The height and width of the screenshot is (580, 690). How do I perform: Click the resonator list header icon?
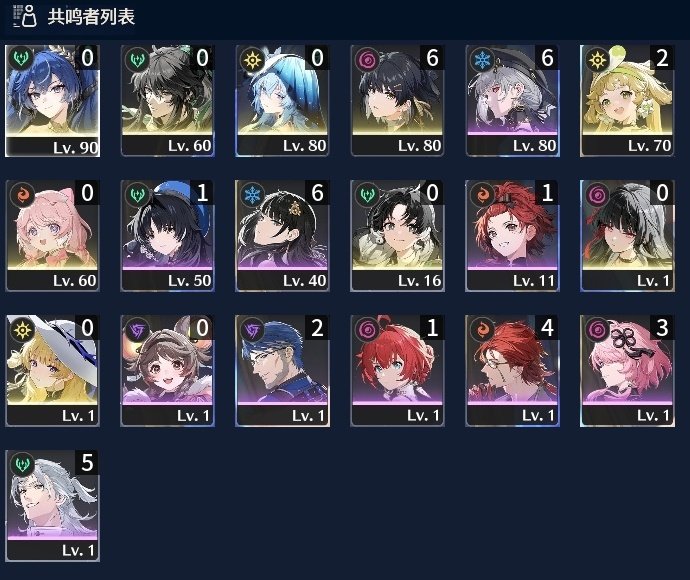[x=25, y=16]
